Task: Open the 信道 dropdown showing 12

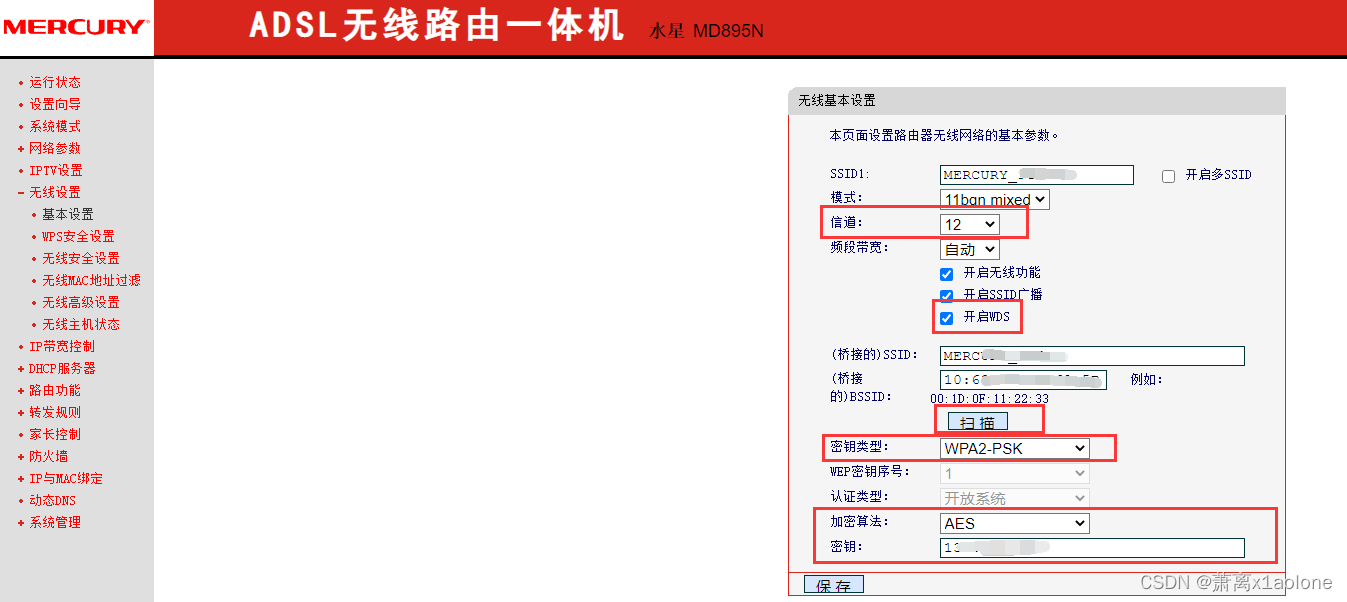Action: click(x=969, y=224)
